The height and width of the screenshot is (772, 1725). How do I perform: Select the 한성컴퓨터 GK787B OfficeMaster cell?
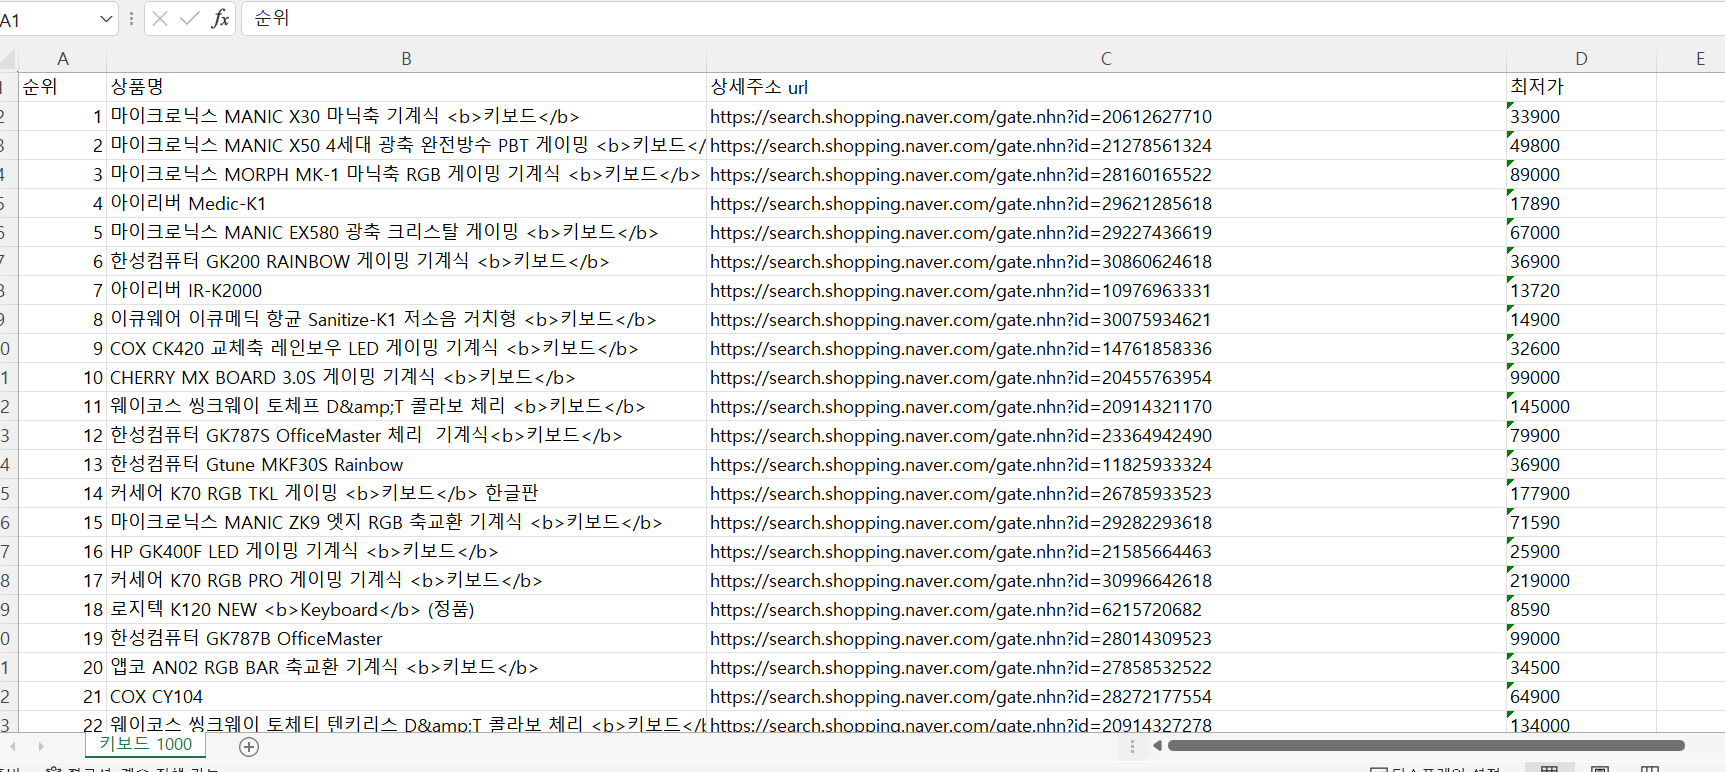click(406, 638)
